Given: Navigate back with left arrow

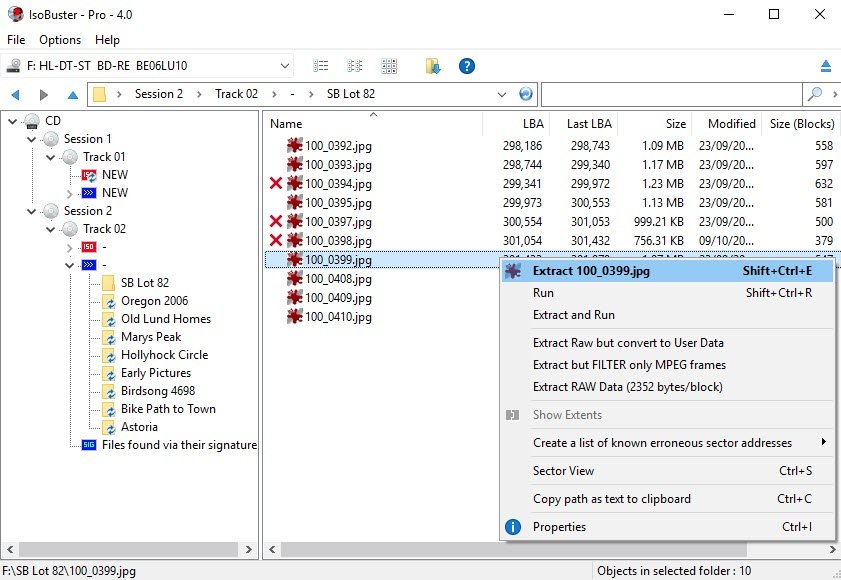Looking at the screenshot, I should tap(15, 95).
